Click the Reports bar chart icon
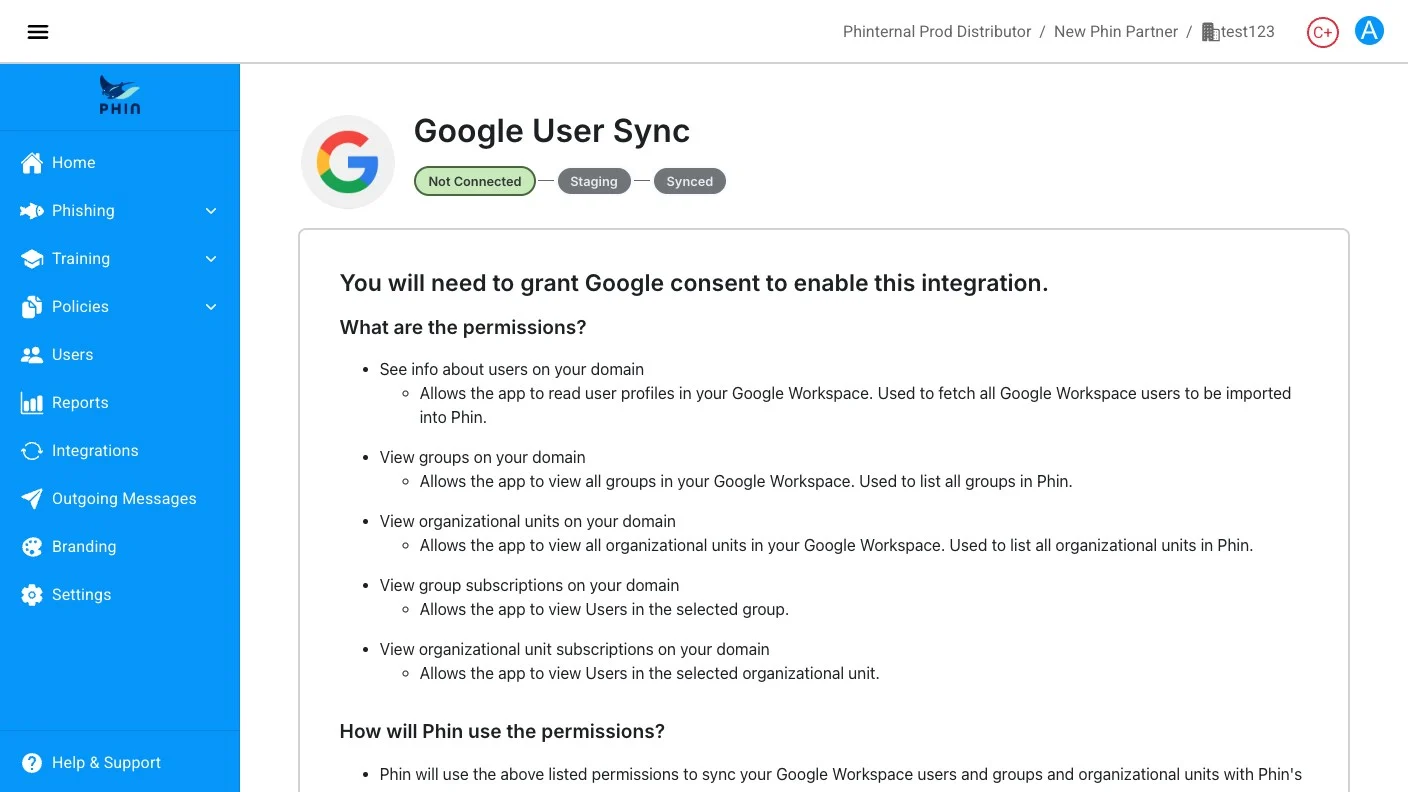Viewport: 1408px width, 792px height. point(32,403)
